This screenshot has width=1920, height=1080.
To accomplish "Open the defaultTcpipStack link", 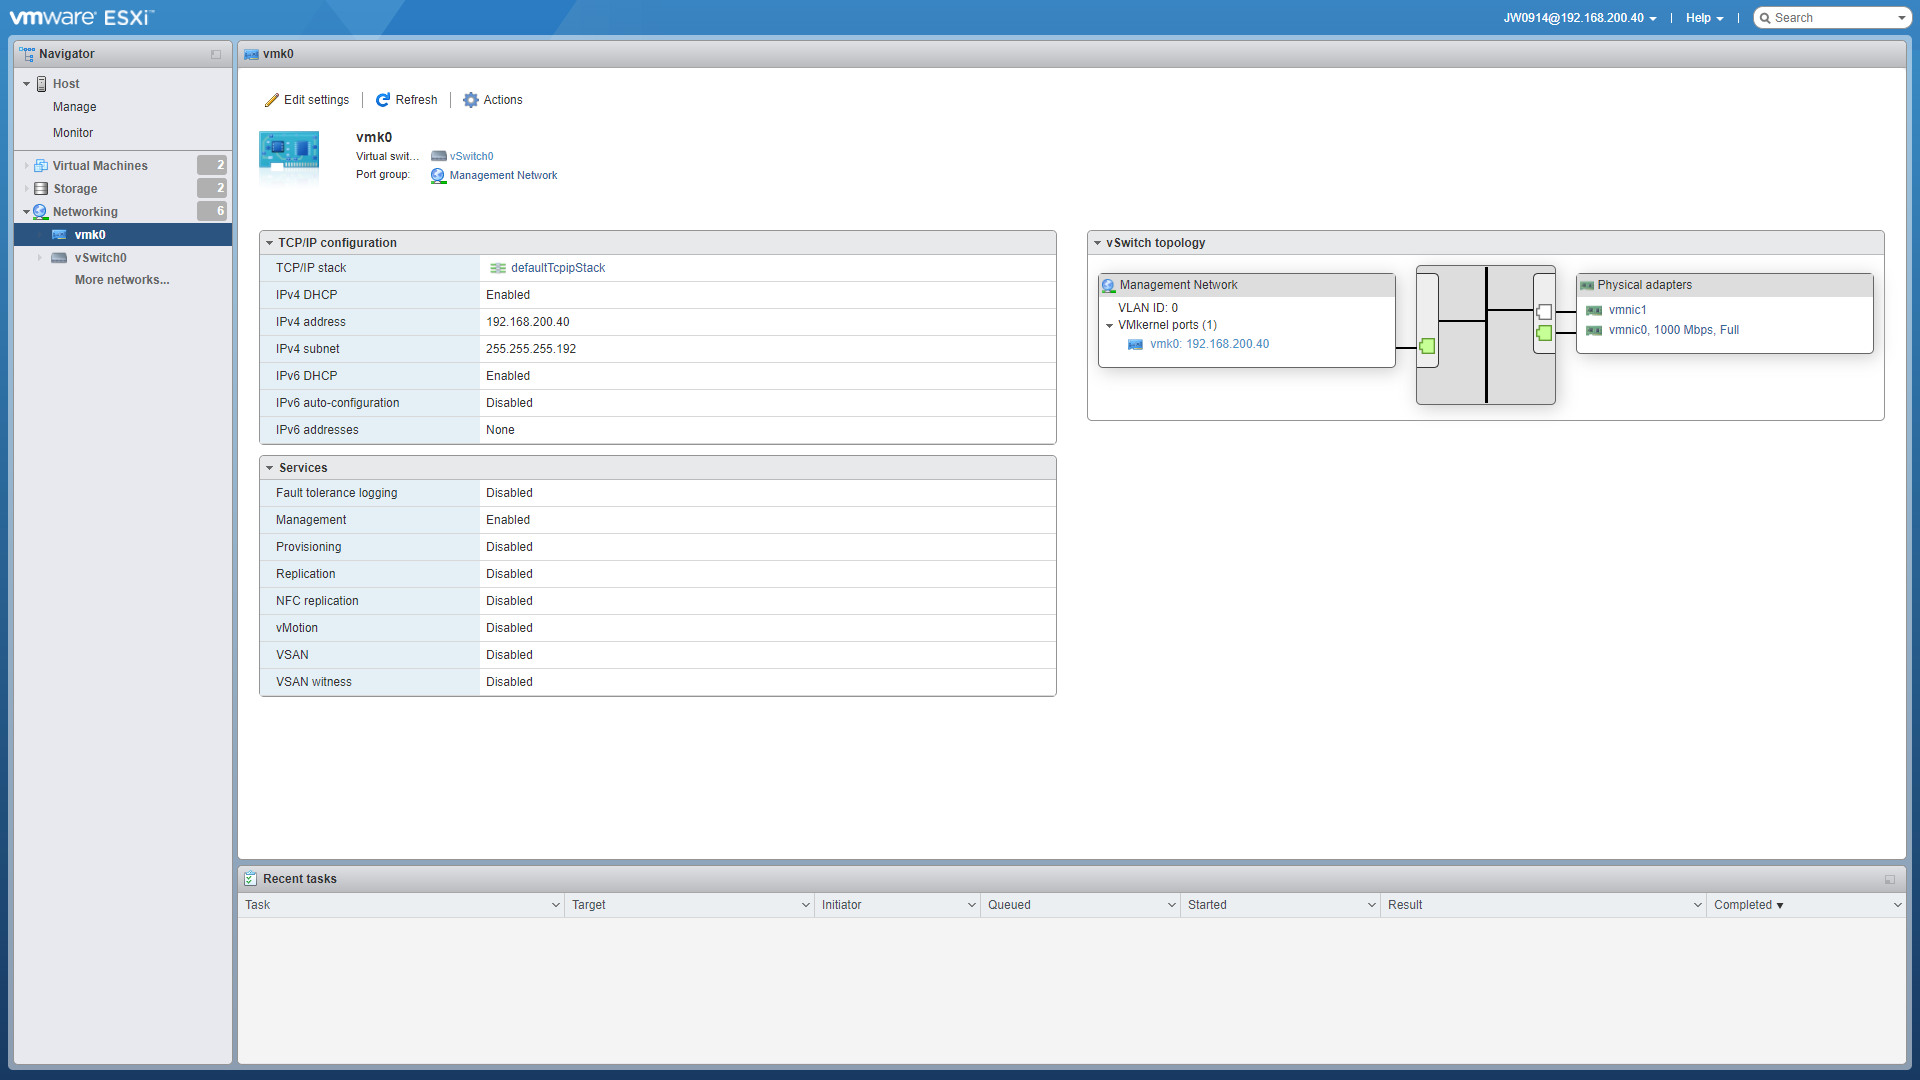I will [x=558, y=268].
